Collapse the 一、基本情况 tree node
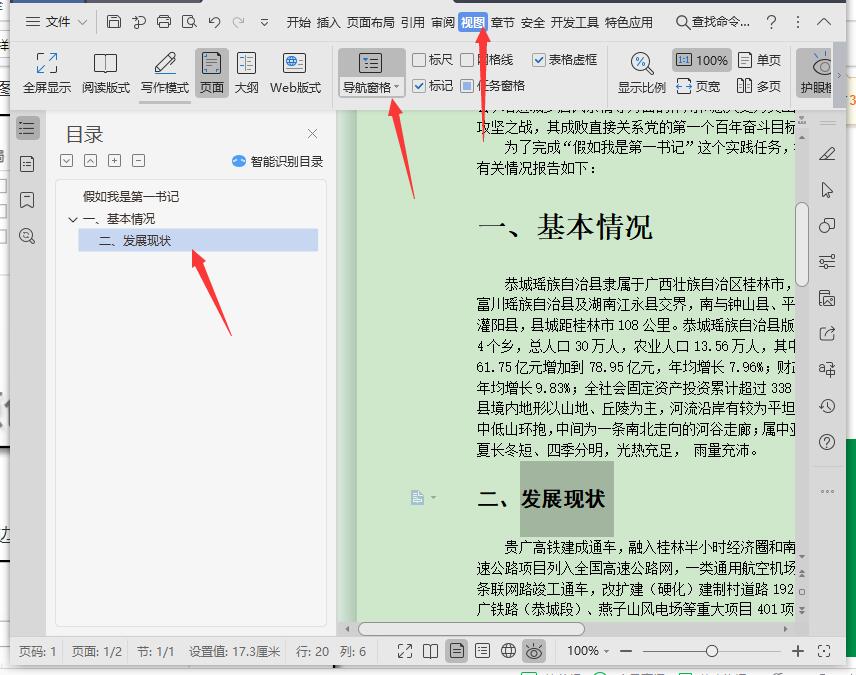Viewport: 856px width, 675px height. [x=73, y=220]
